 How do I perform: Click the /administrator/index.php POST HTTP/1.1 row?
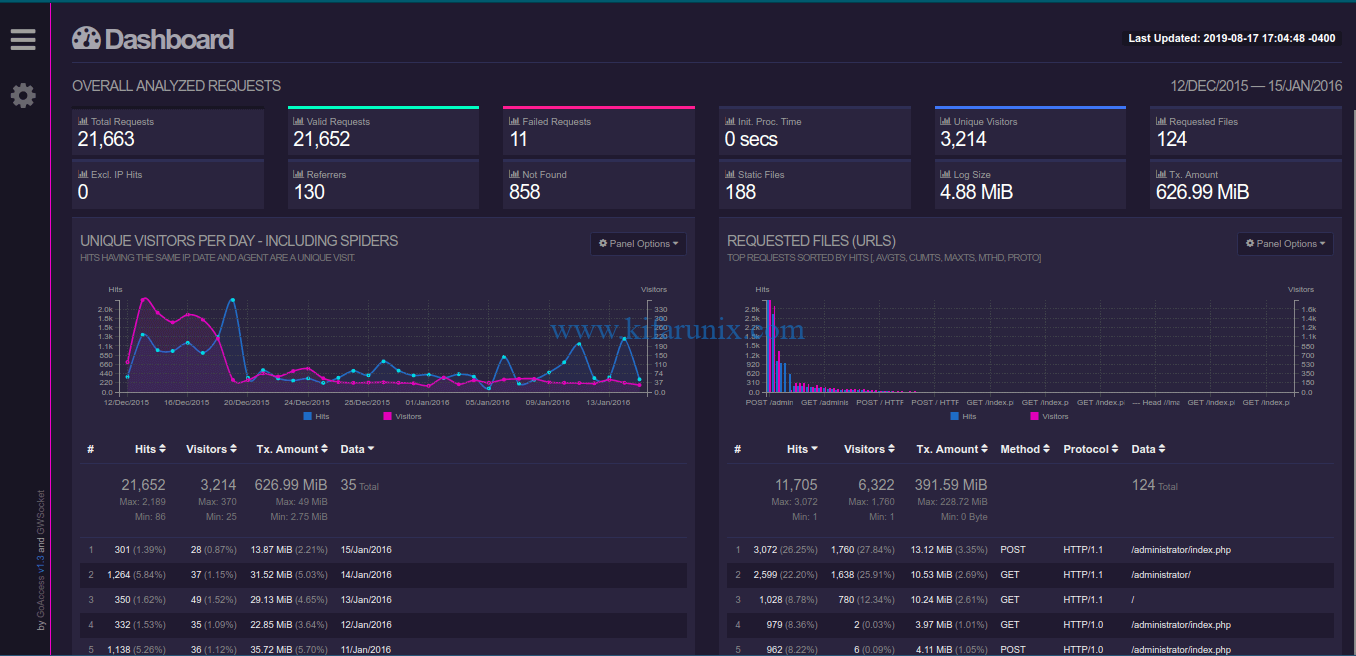(1030, 550)
